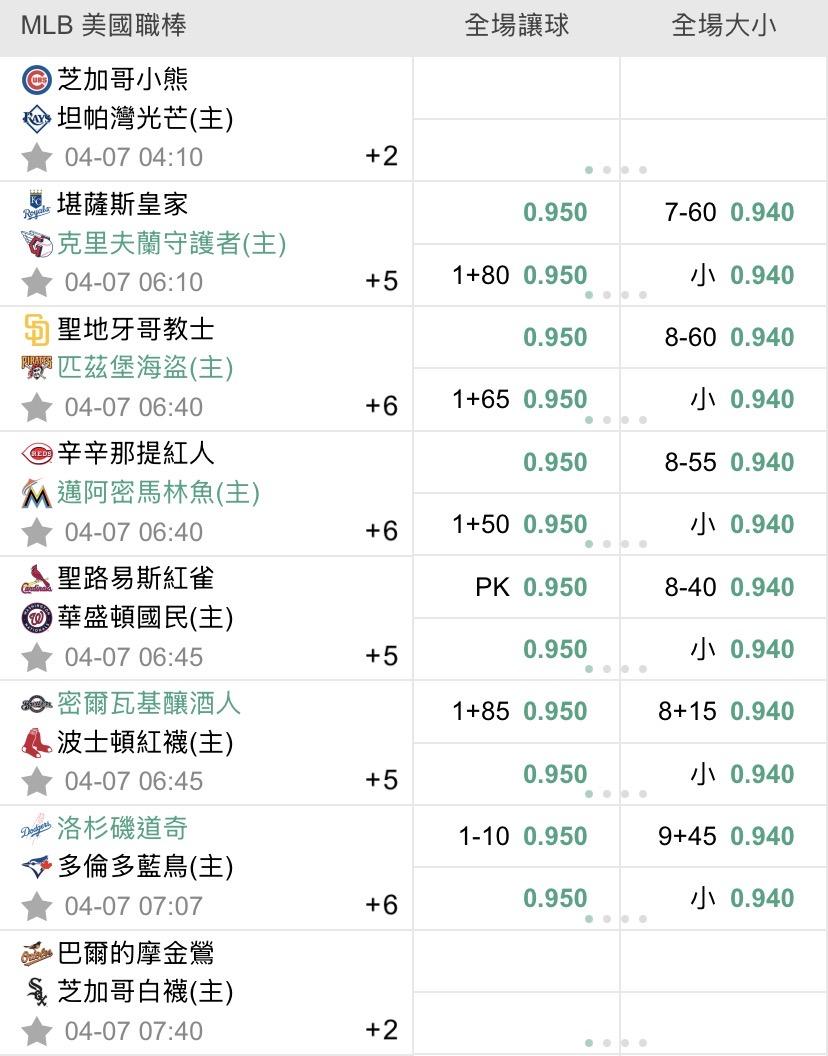This screenshot has height=1056, width=828.
Task: Click page dots under Royals handicap odds
Action: (x=615, y=295)
